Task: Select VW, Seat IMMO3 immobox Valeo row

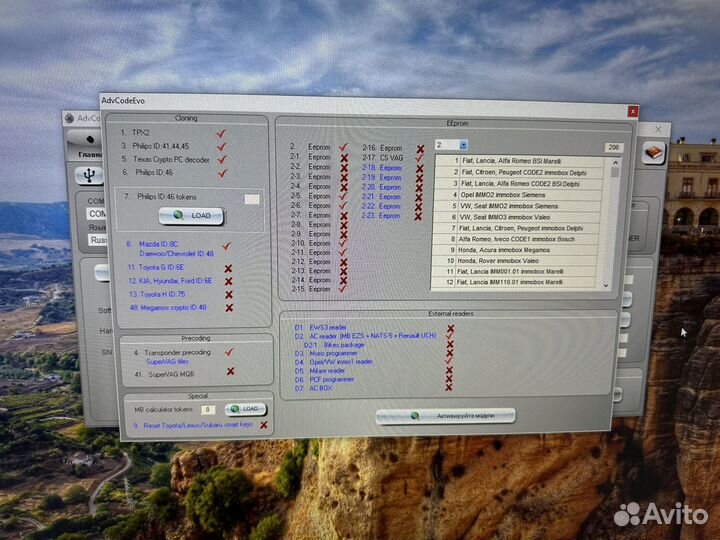Action: pos(517,217)
